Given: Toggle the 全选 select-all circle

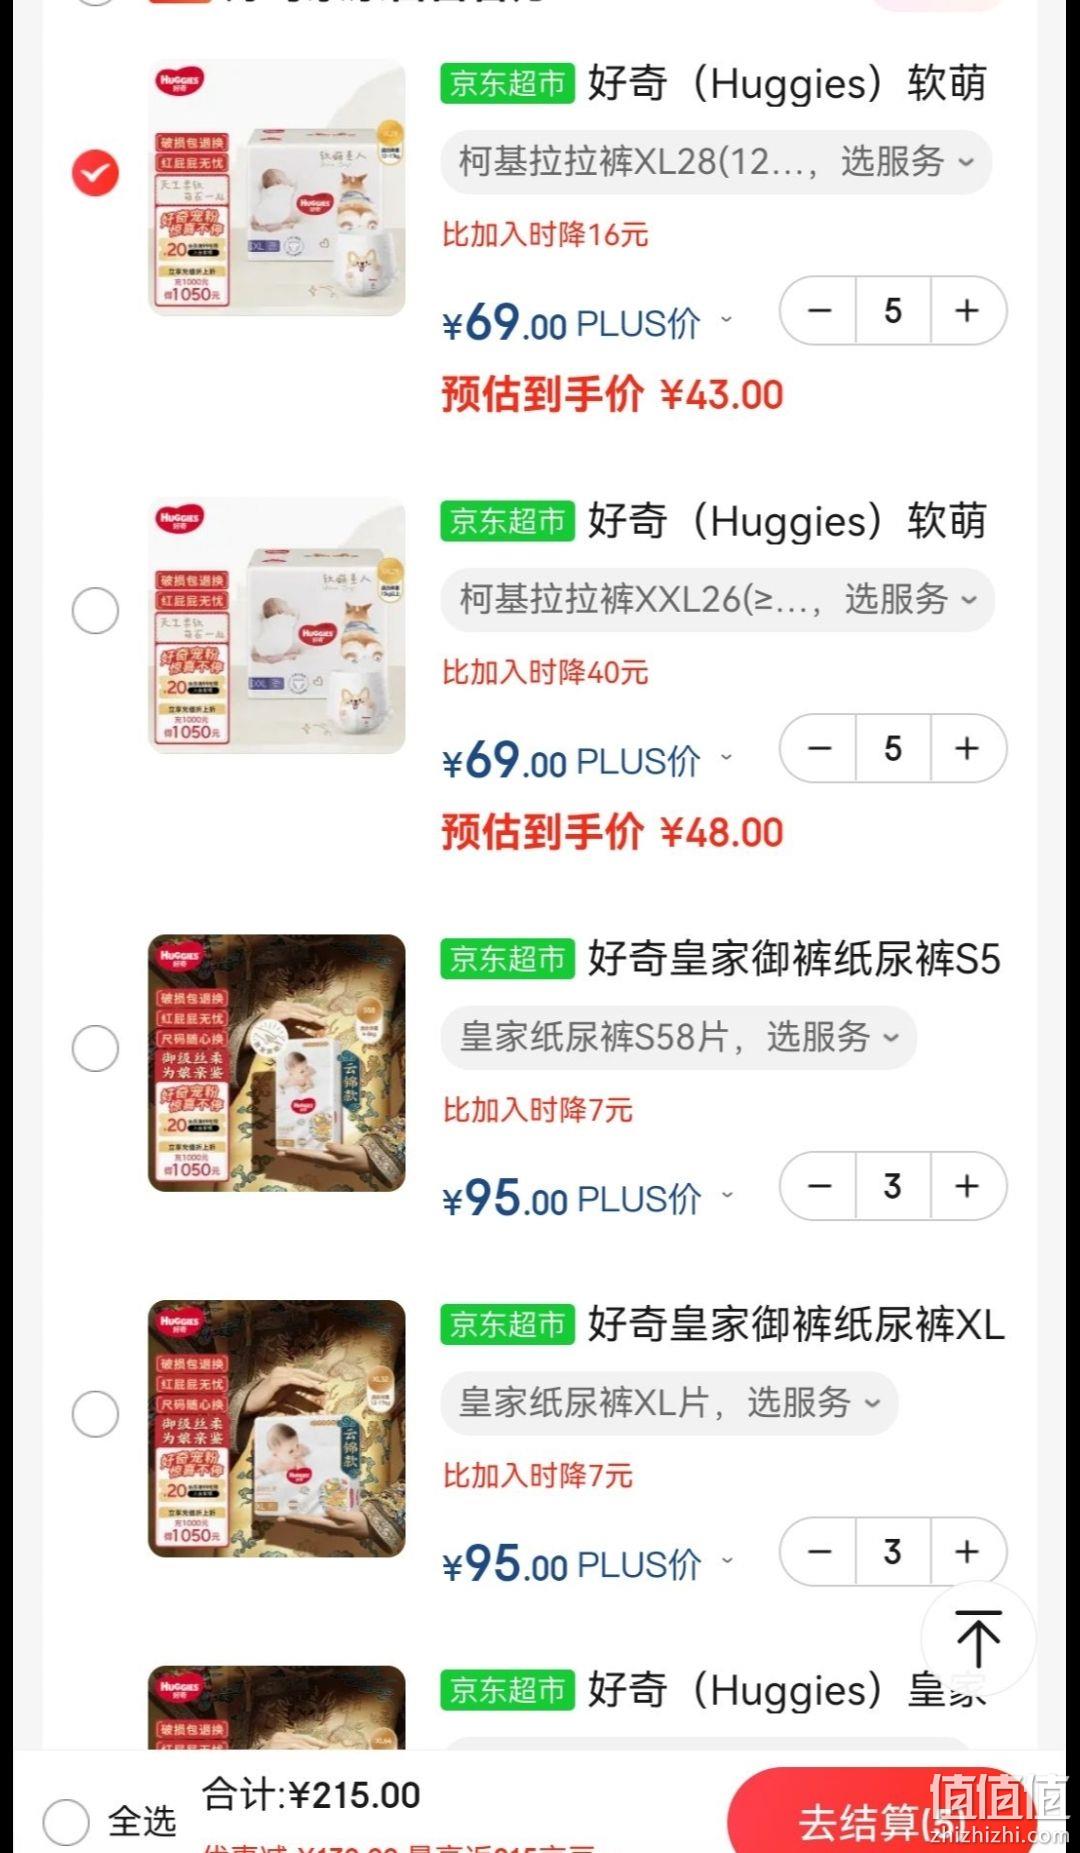Looking at the screenshot, I should [x=66, y=1820].
